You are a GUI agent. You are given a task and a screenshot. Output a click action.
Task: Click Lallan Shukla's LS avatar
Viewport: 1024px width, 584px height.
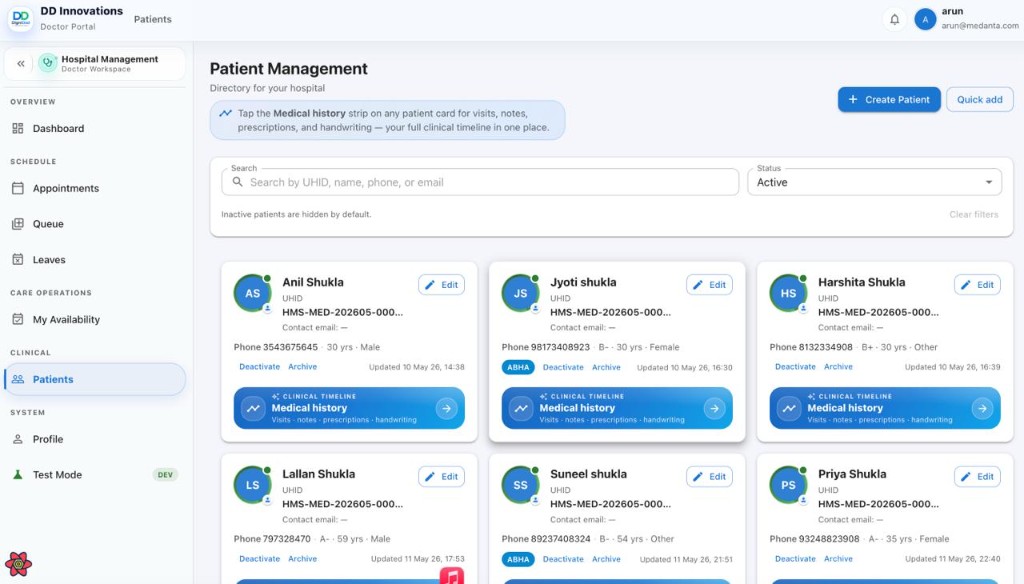point(252,485)
